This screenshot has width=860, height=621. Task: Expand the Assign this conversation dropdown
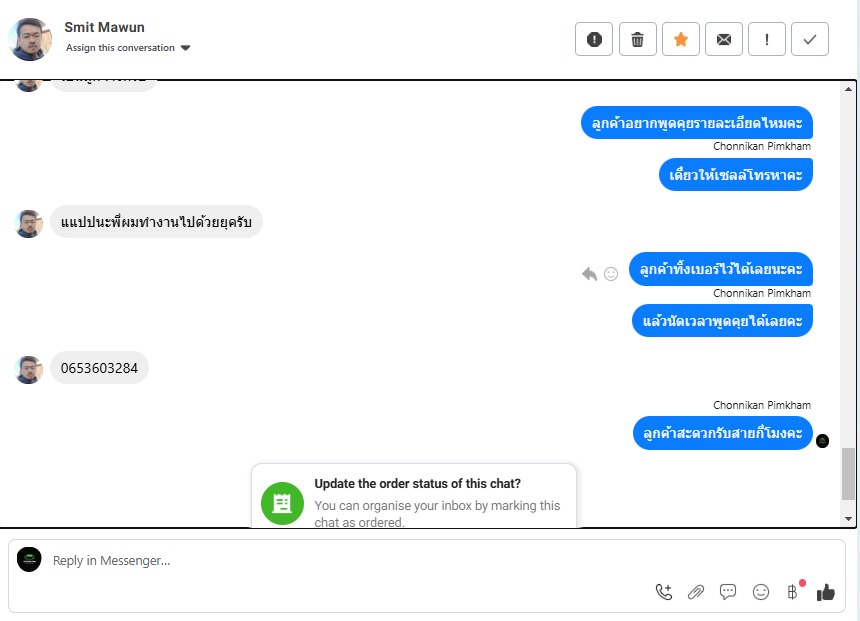(128, 48)
